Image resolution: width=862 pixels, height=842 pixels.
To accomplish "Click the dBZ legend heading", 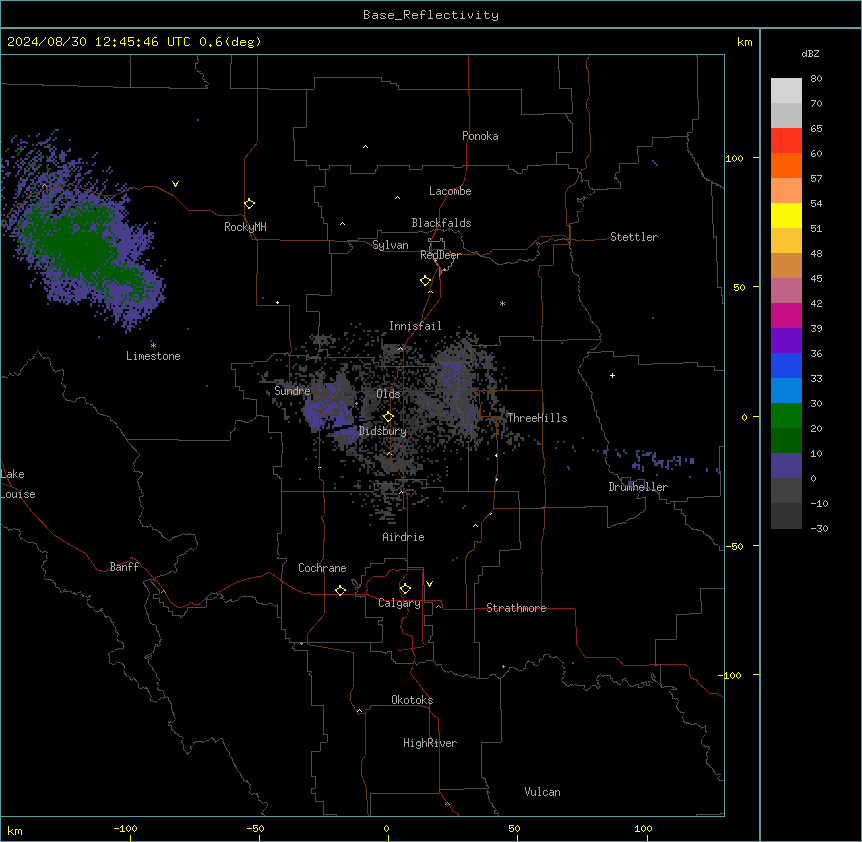I will pyautogui.click(x=810, y=53).
